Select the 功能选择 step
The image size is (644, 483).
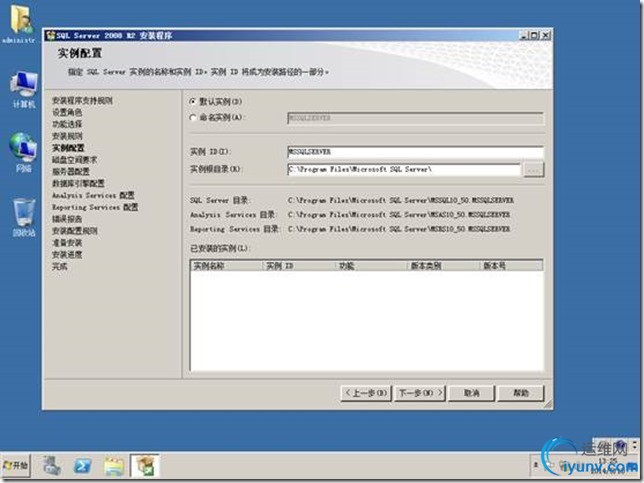67,124
